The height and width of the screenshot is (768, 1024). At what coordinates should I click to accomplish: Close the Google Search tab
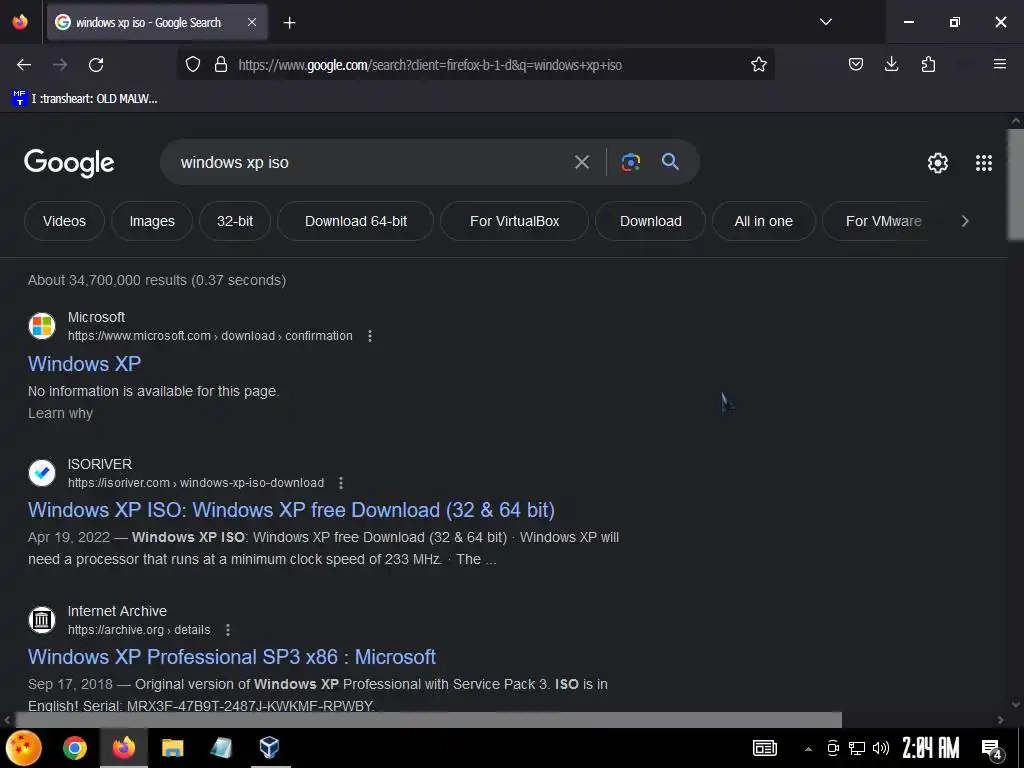pos(251,22)
